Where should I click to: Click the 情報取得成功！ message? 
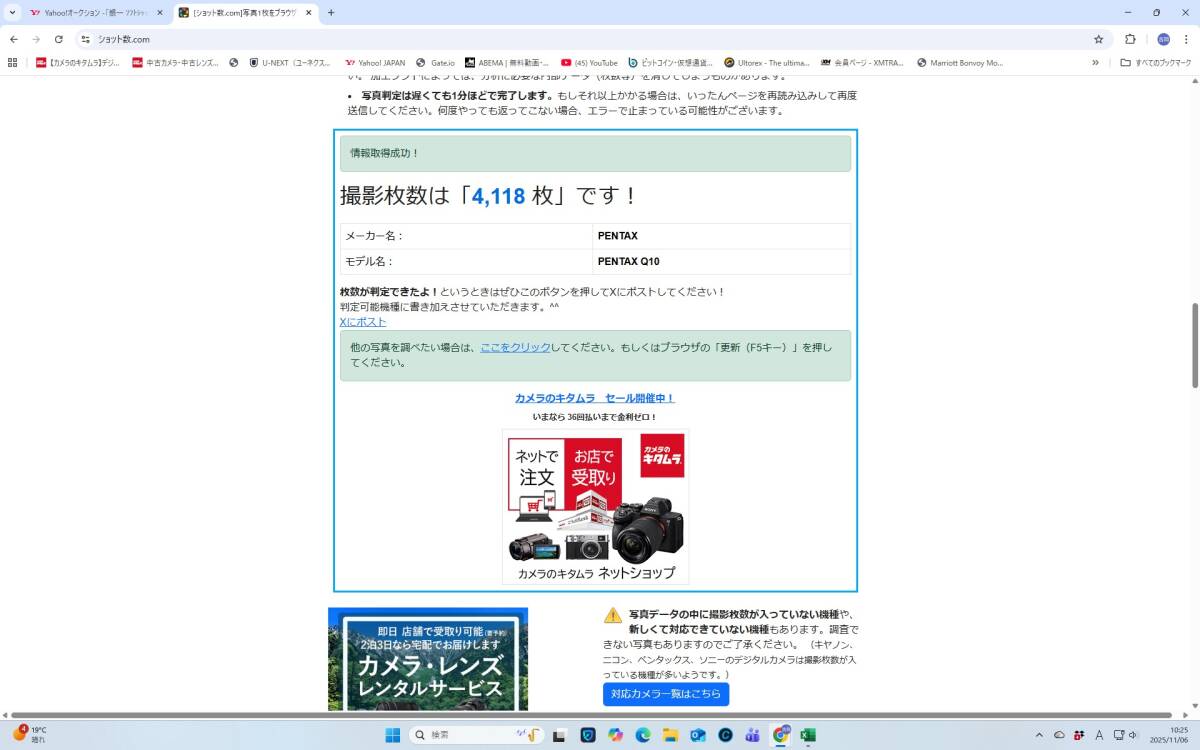point(595,153)
